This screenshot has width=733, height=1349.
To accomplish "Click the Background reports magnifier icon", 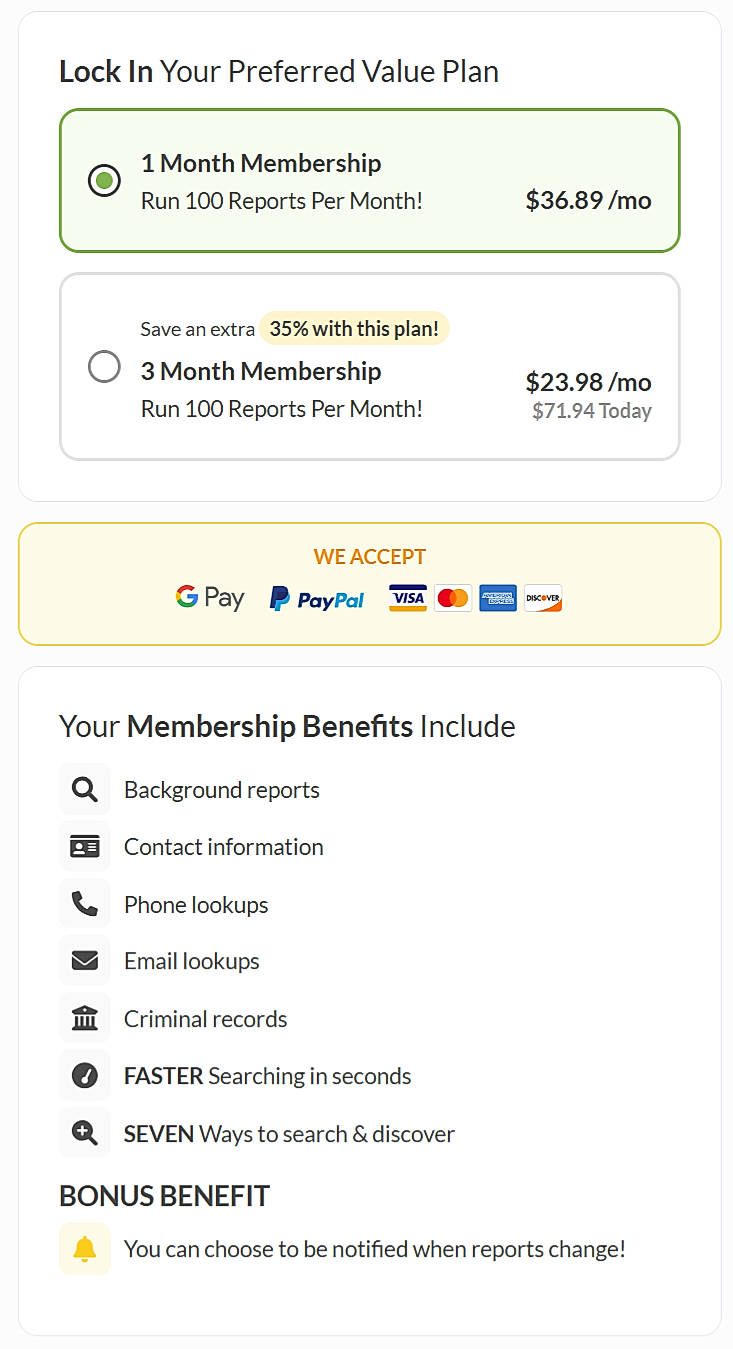I will pyautogui.click(x=85, y=788).
